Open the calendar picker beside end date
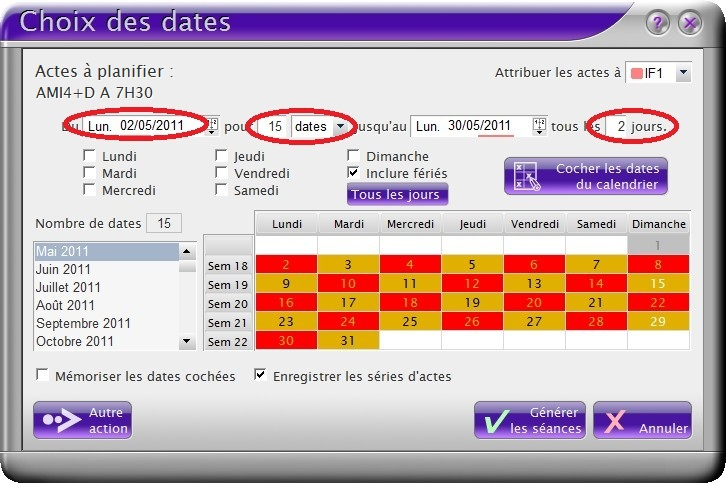The width and height of the screenshot is (726, 483). (540, 125)
